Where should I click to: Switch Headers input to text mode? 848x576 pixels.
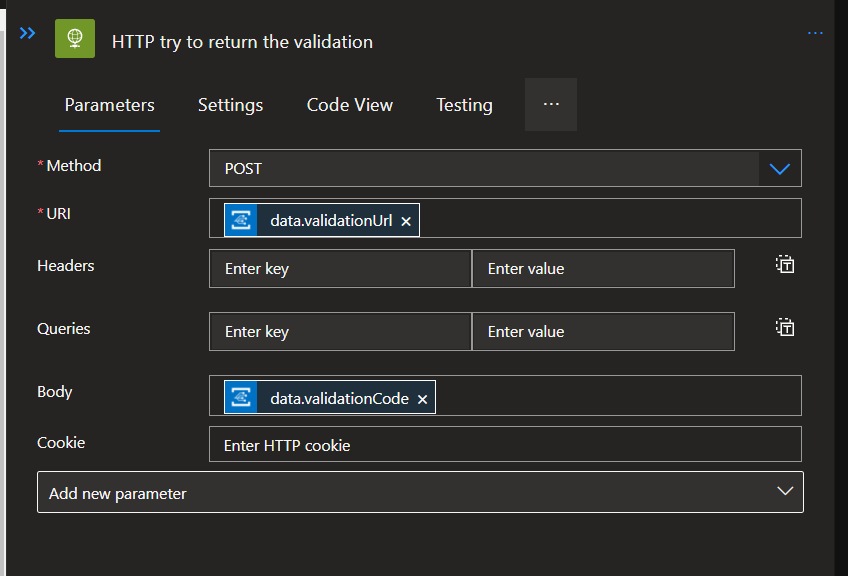785,264
